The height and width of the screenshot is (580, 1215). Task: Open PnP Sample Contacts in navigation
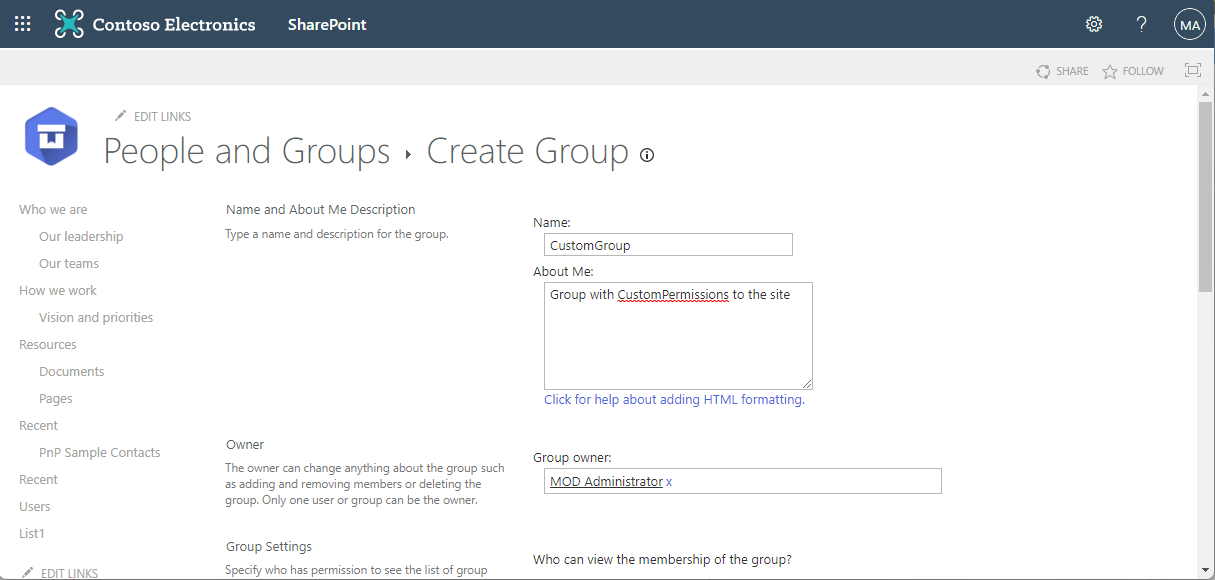click(x=99, y=453)
